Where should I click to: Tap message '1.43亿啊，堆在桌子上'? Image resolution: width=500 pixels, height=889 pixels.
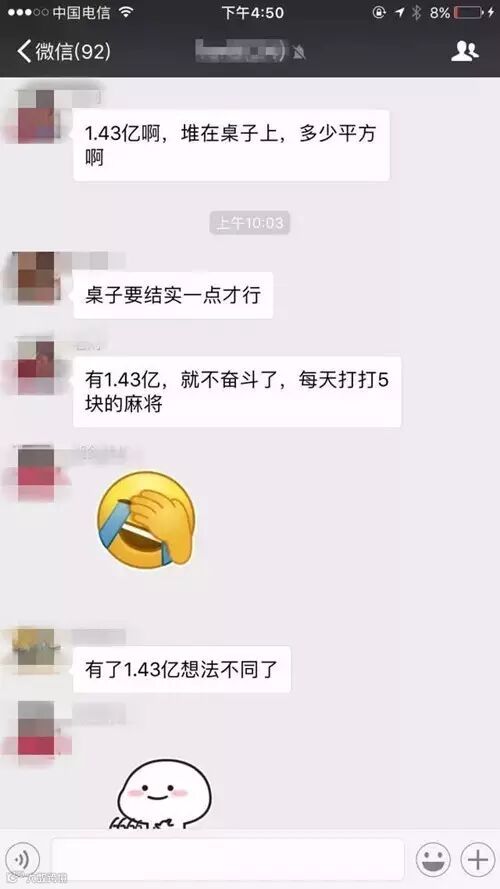(231, 145)
